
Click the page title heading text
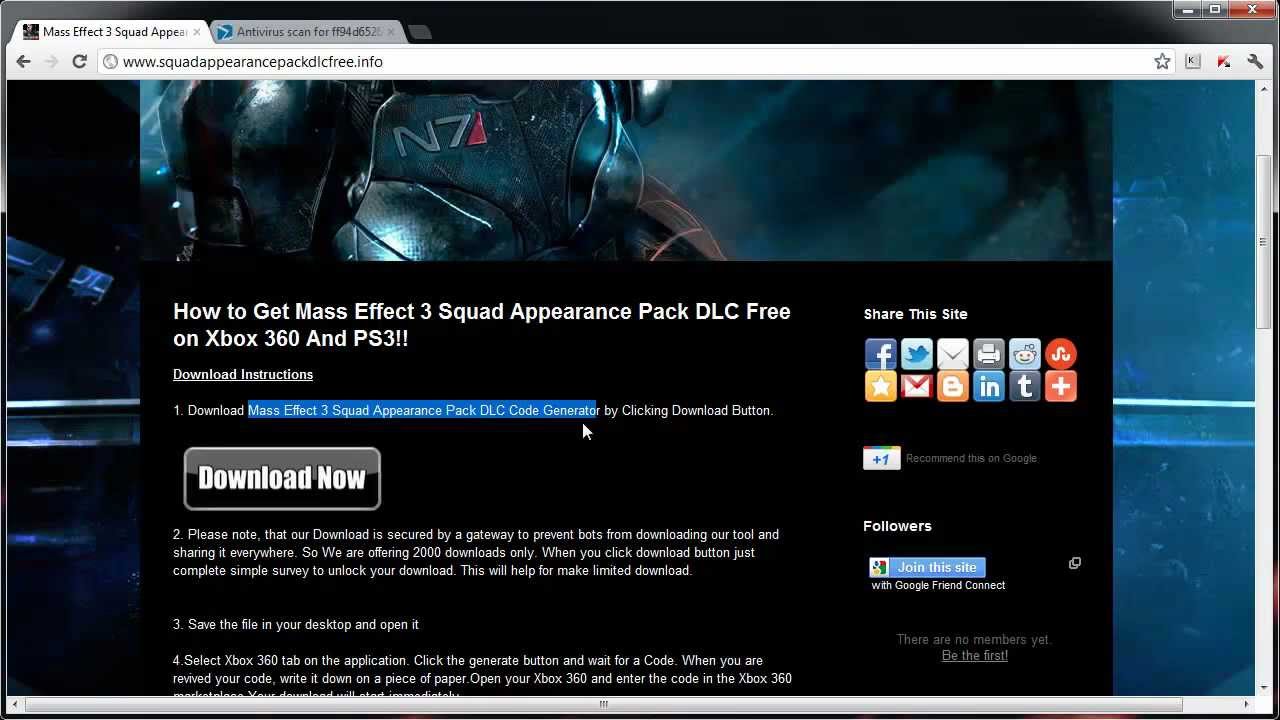(x=482, y=325)
